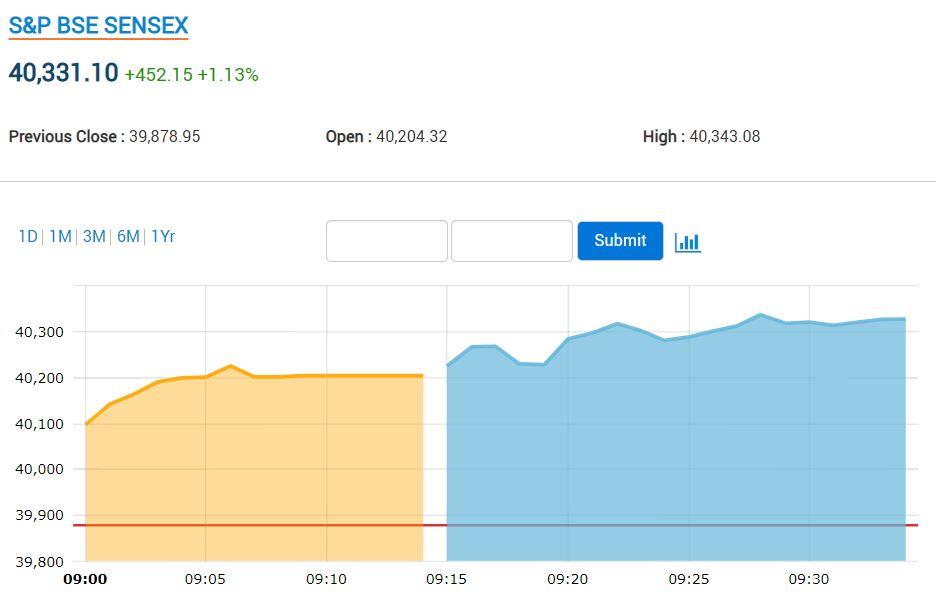The image size is (936, 599).
Task: Click the Previous Close value 39,878.95
Action: pos(164,136)
